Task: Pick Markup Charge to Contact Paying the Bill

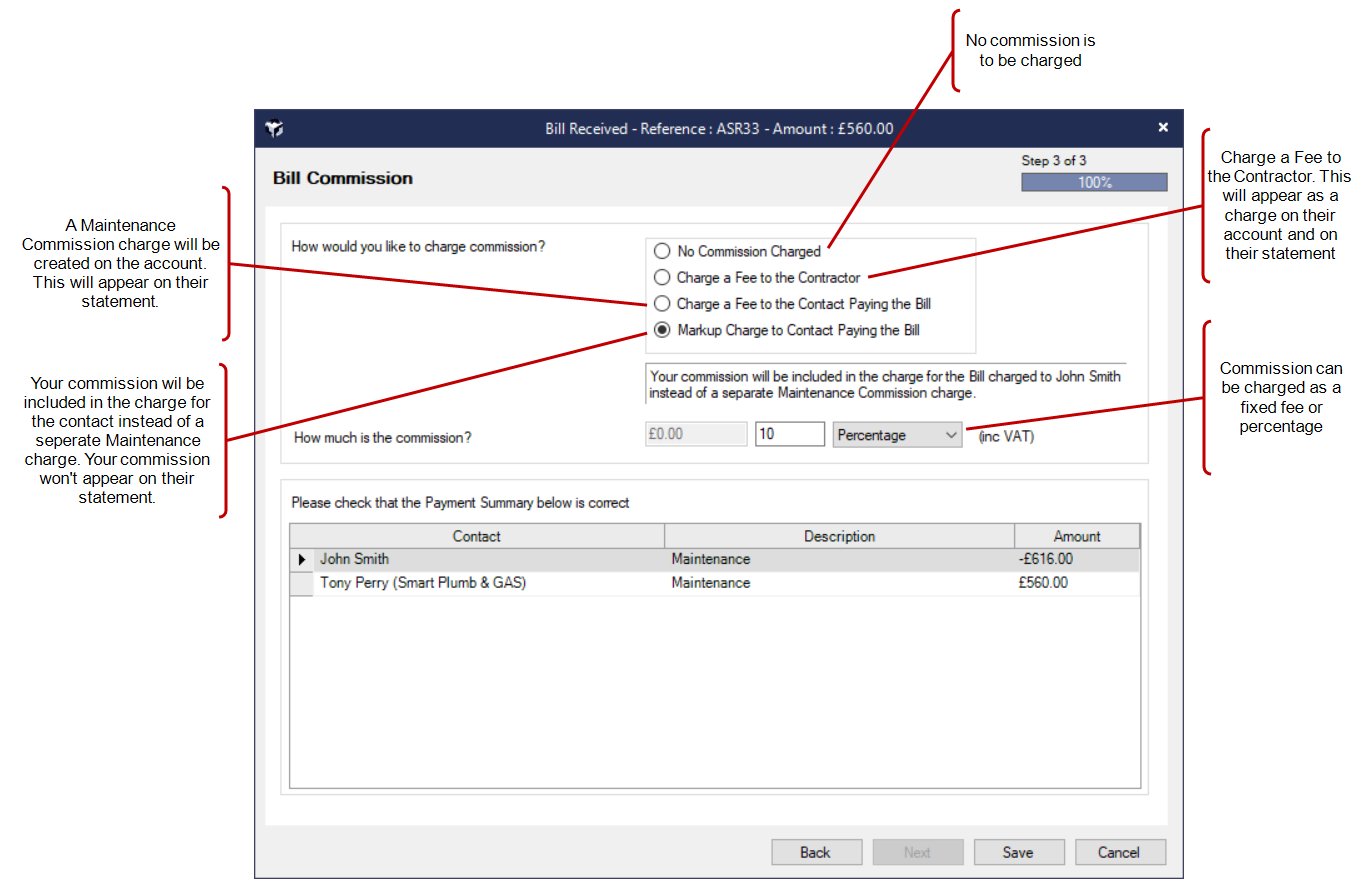Action: (x=662, y=330)
